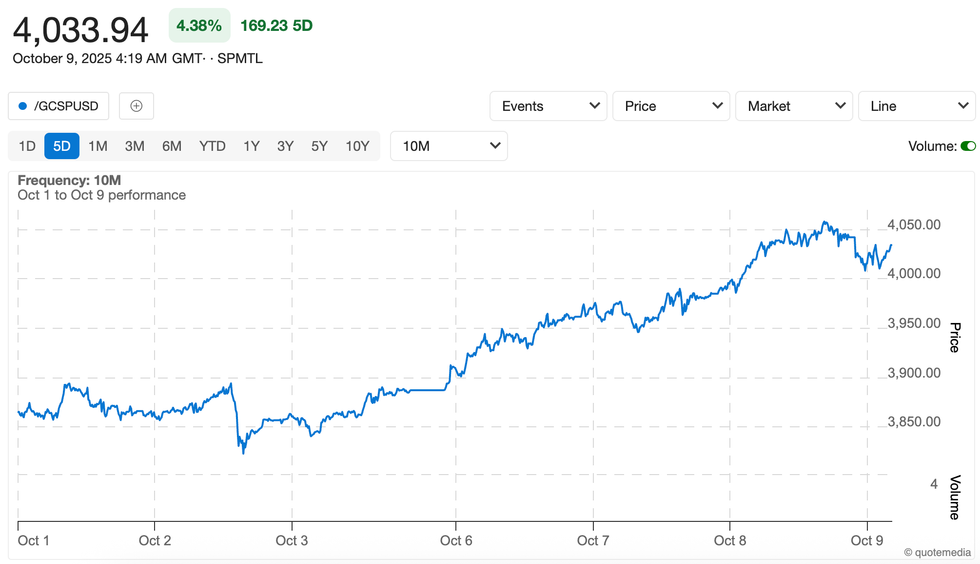Open the Events dropdown

(x=548, y=106)
